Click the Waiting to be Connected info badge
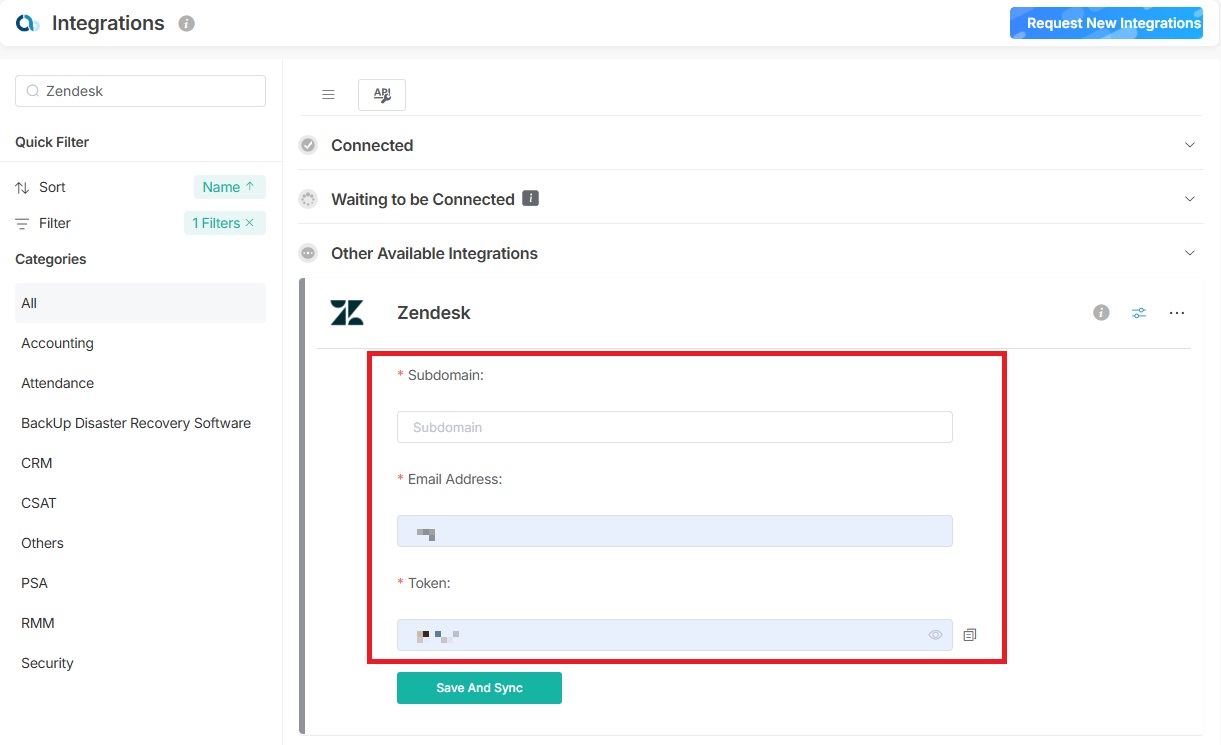Viewport: 1221px width, 745px height. tap(531, 199)
